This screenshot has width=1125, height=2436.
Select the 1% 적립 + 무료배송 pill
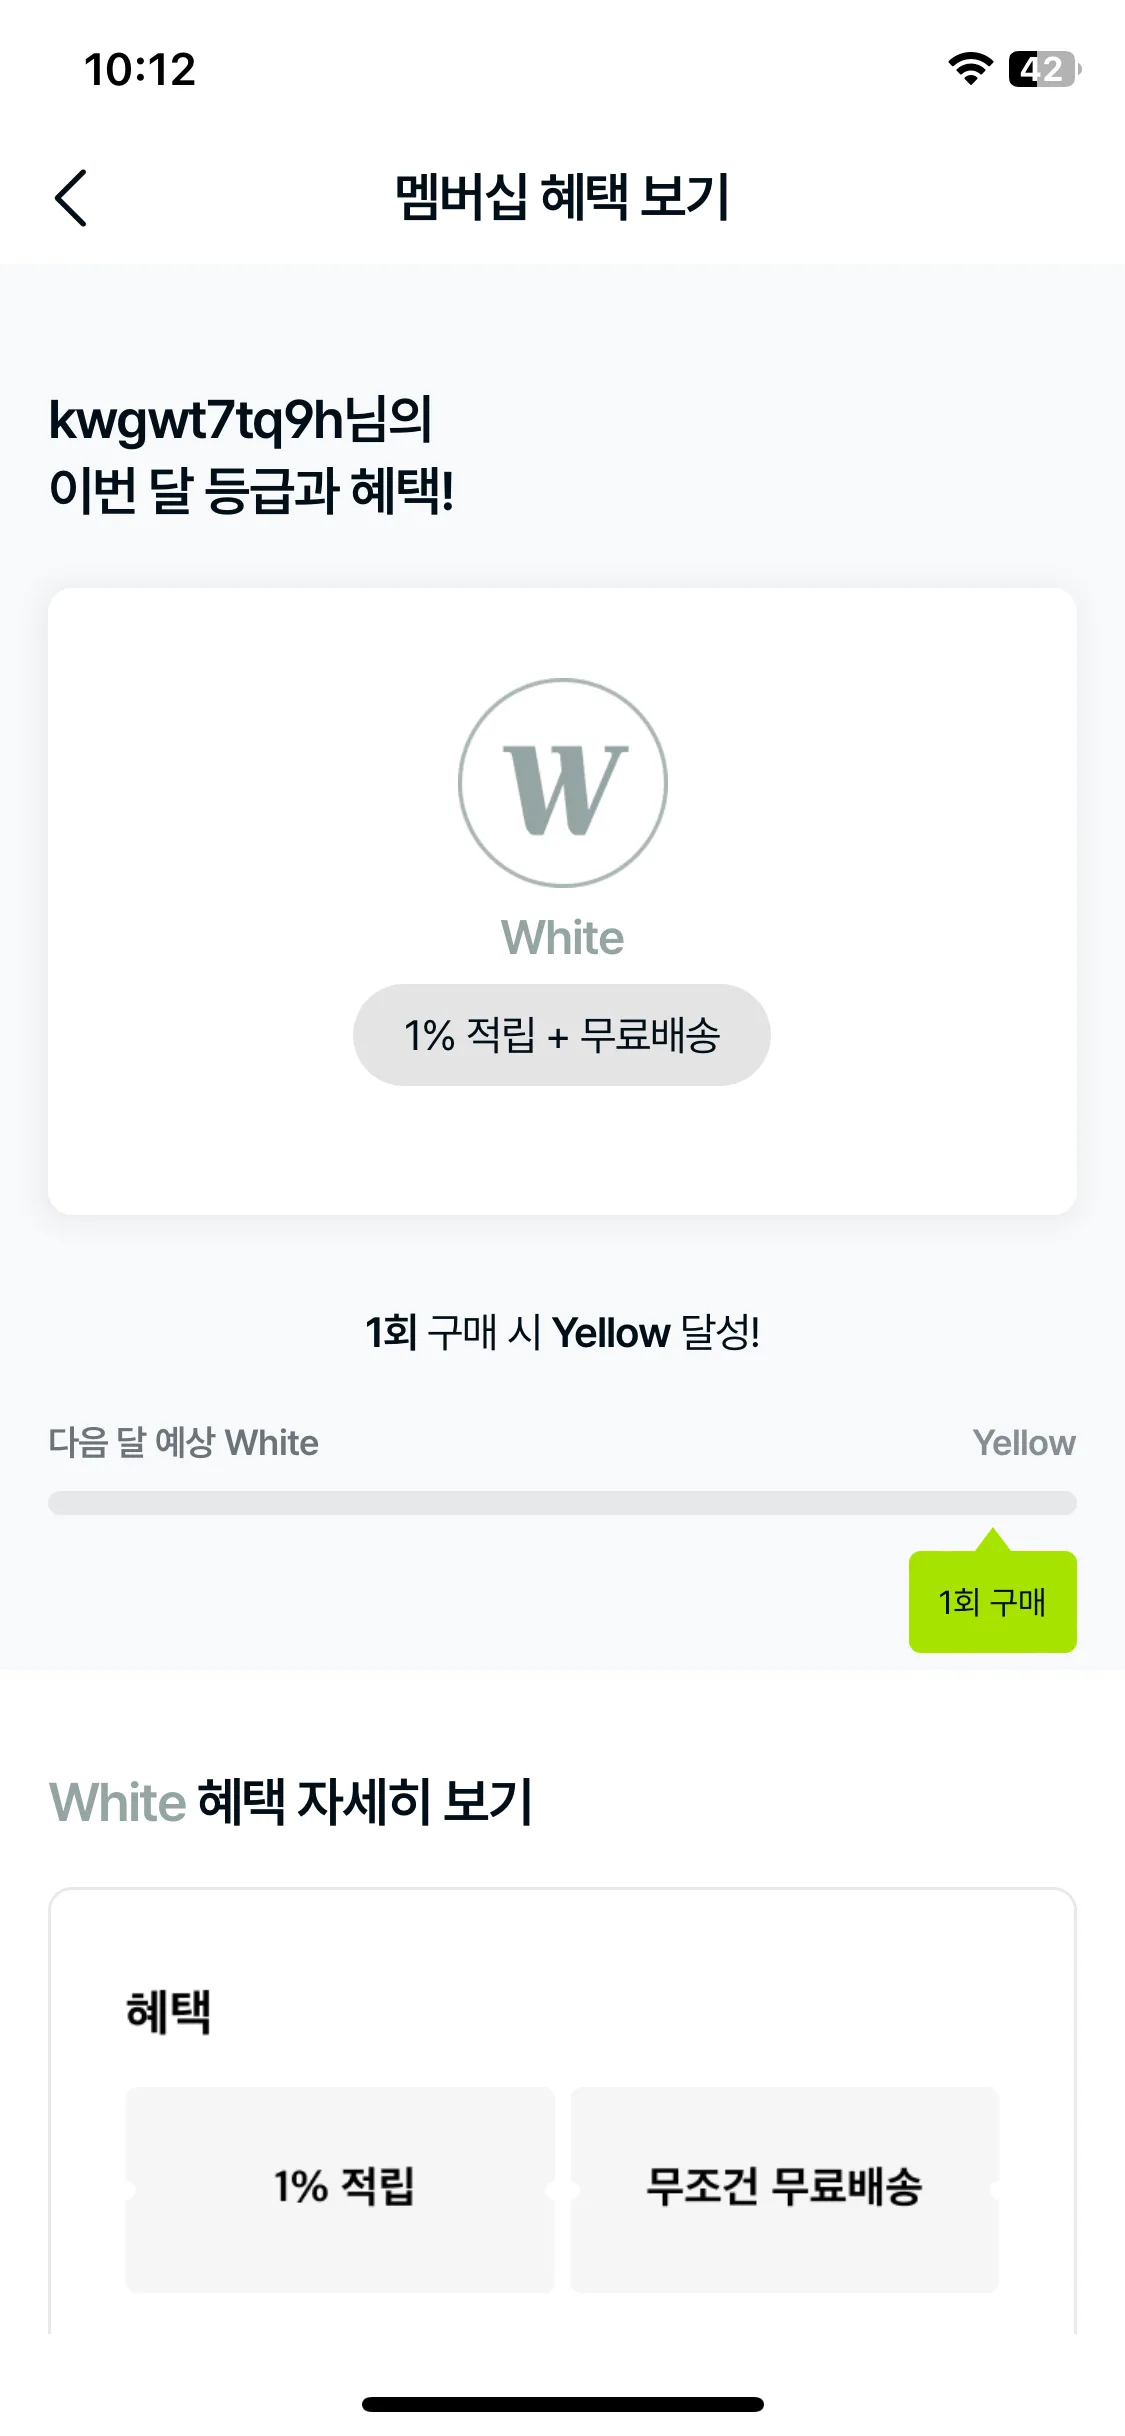[562, 1035]
